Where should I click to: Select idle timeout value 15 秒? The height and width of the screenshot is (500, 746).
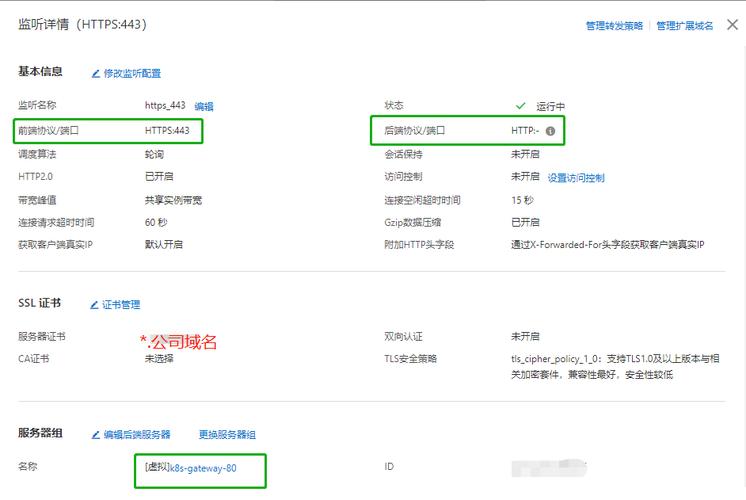pos(522,200)
